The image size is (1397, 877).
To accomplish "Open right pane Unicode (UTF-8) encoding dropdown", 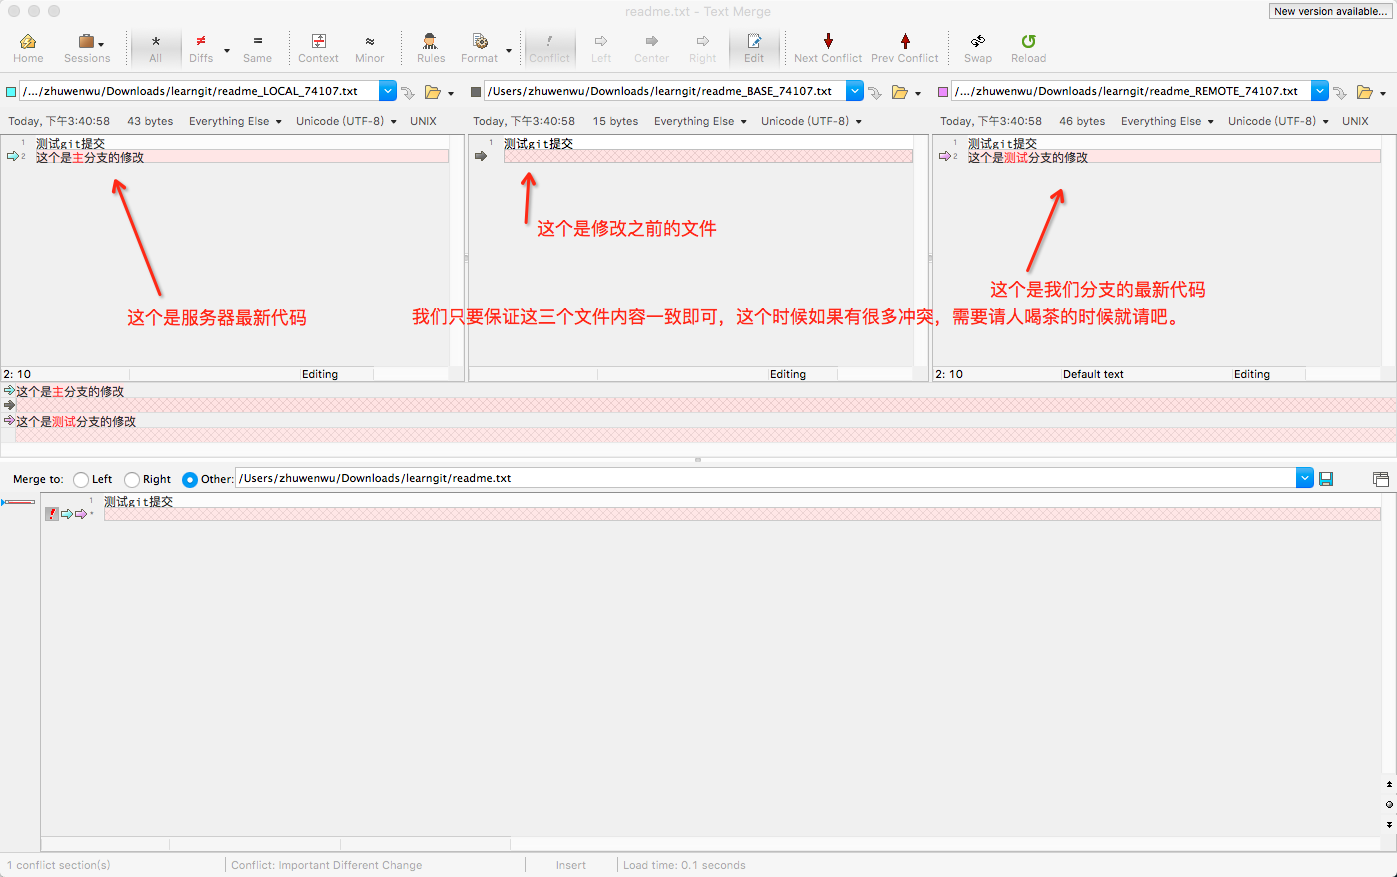I will pos(1278,121).
